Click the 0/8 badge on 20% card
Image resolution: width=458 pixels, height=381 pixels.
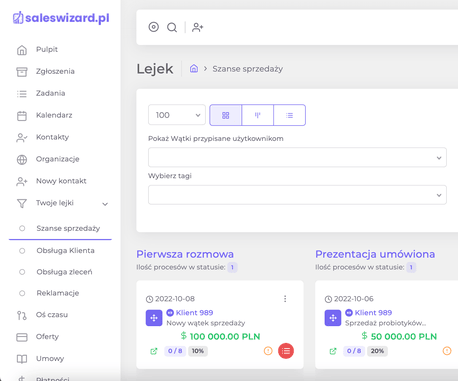coord(354,351)
